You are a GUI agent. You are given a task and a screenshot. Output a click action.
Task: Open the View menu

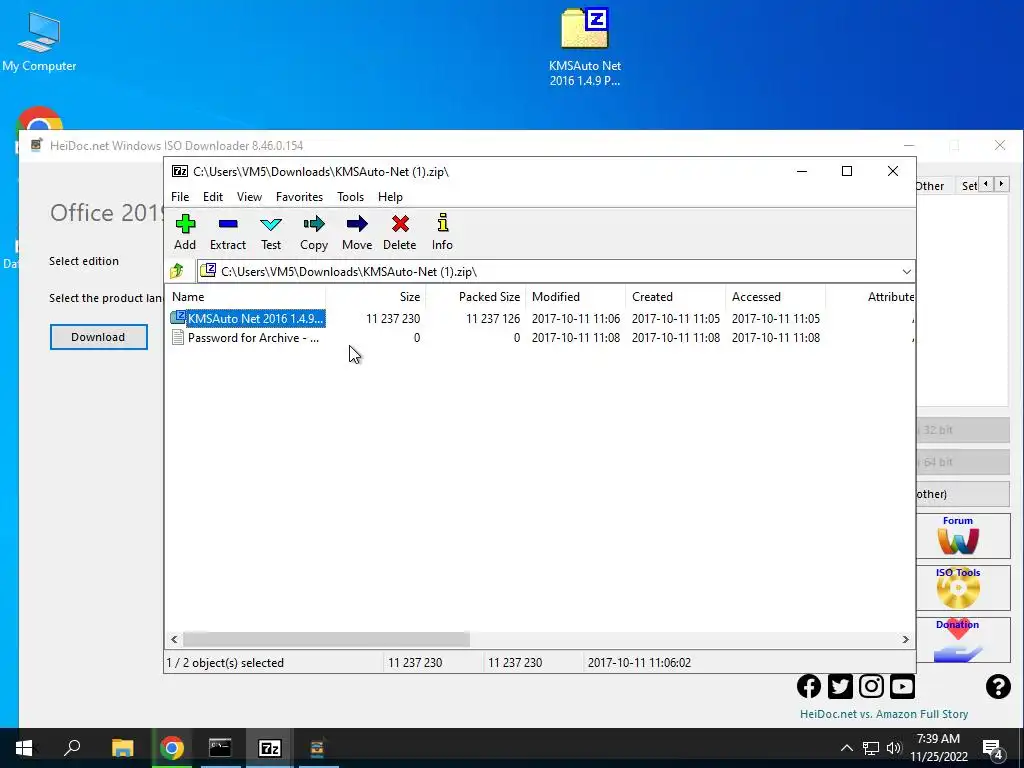point(249,197)
